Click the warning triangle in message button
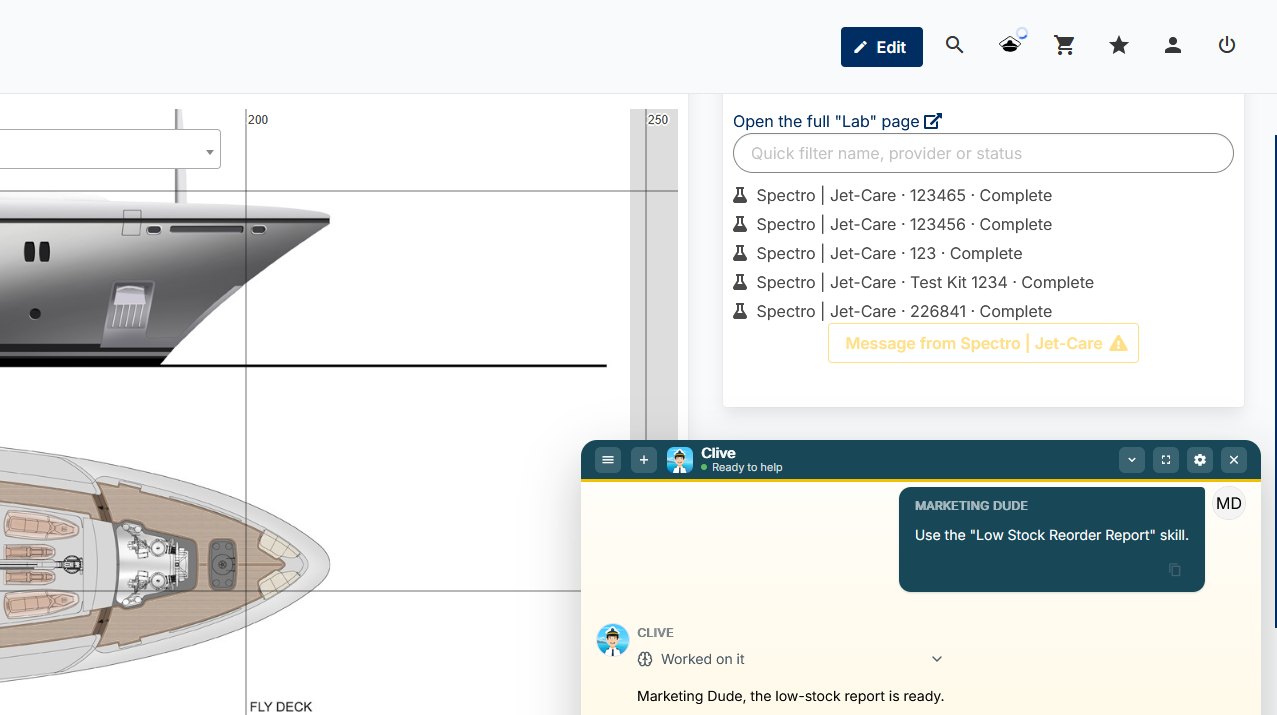 click(1118, 343)
